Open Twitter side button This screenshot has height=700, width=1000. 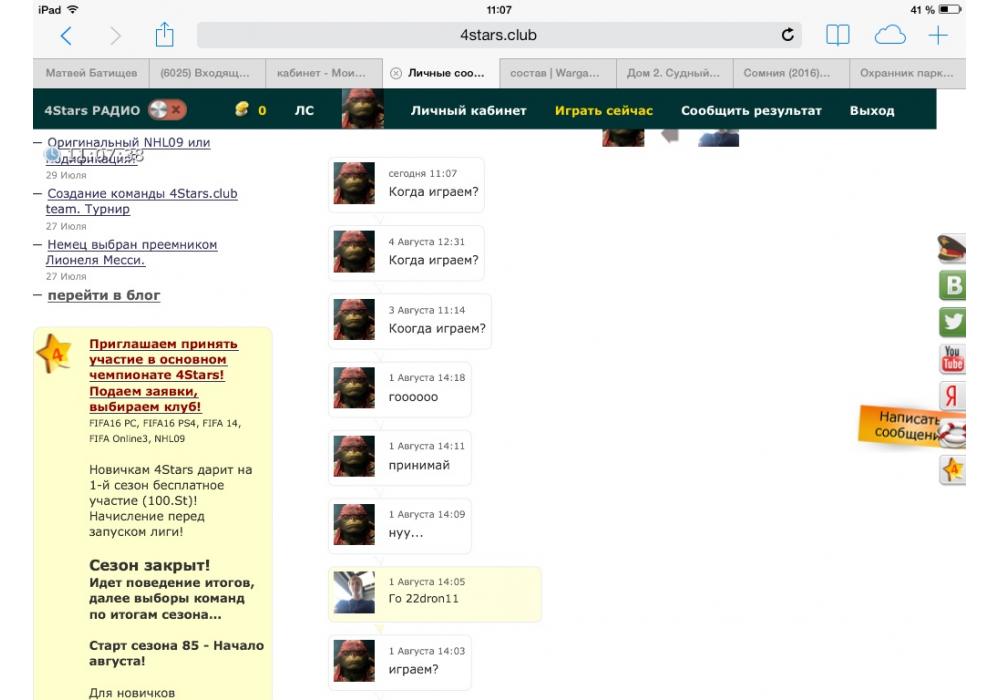click(952, 322)
